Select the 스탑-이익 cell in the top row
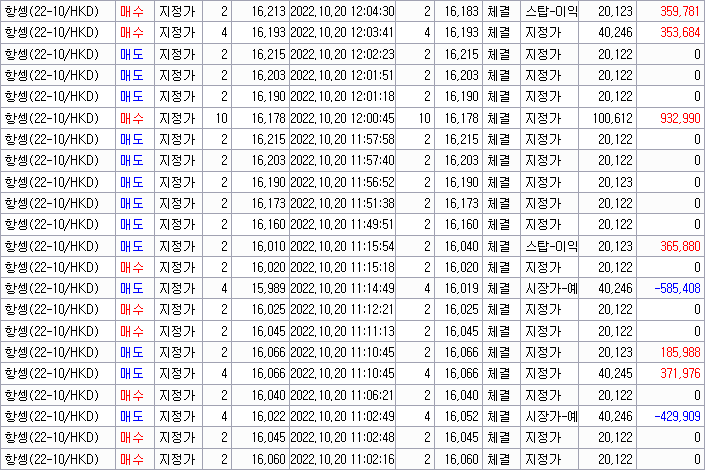The height and width of the screenshot is (470, 705). tap(550, 11)
